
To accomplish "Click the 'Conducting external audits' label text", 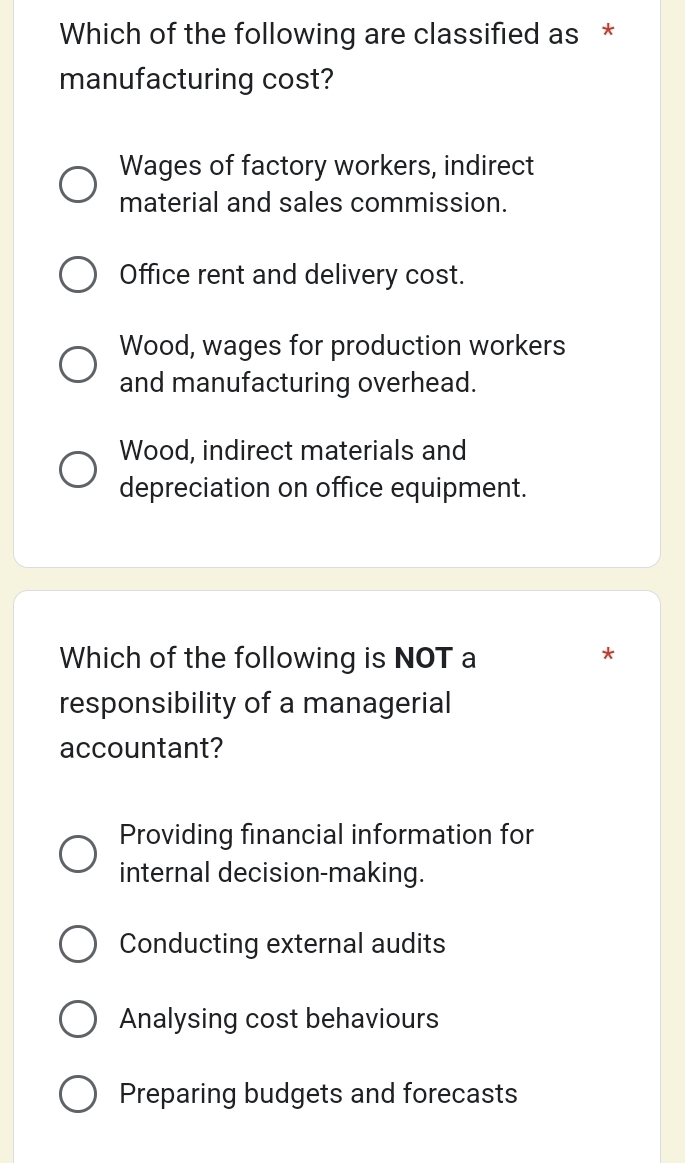I will tap(282, 943).
